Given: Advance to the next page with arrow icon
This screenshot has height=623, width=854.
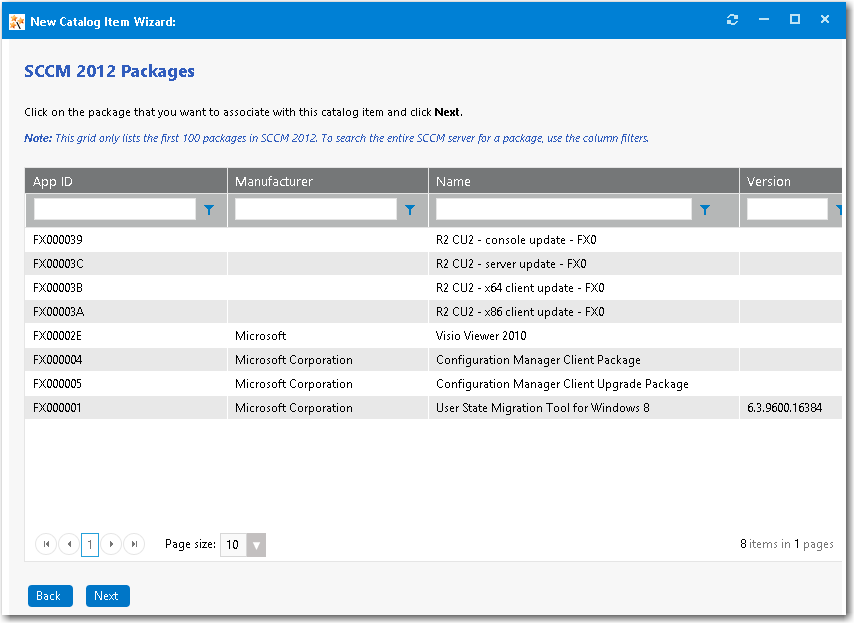Looking at the screenshot, I should (x=112, y=544).
